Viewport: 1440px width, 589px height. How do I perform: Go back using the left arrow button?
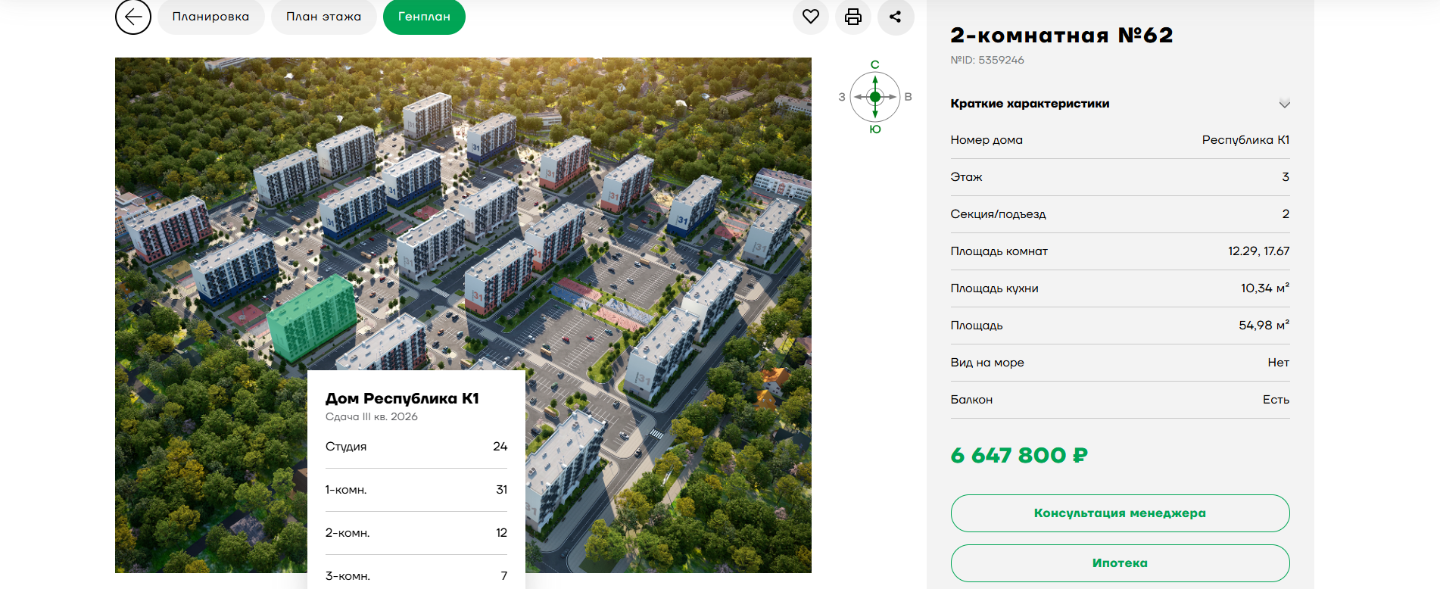point(133,17)
